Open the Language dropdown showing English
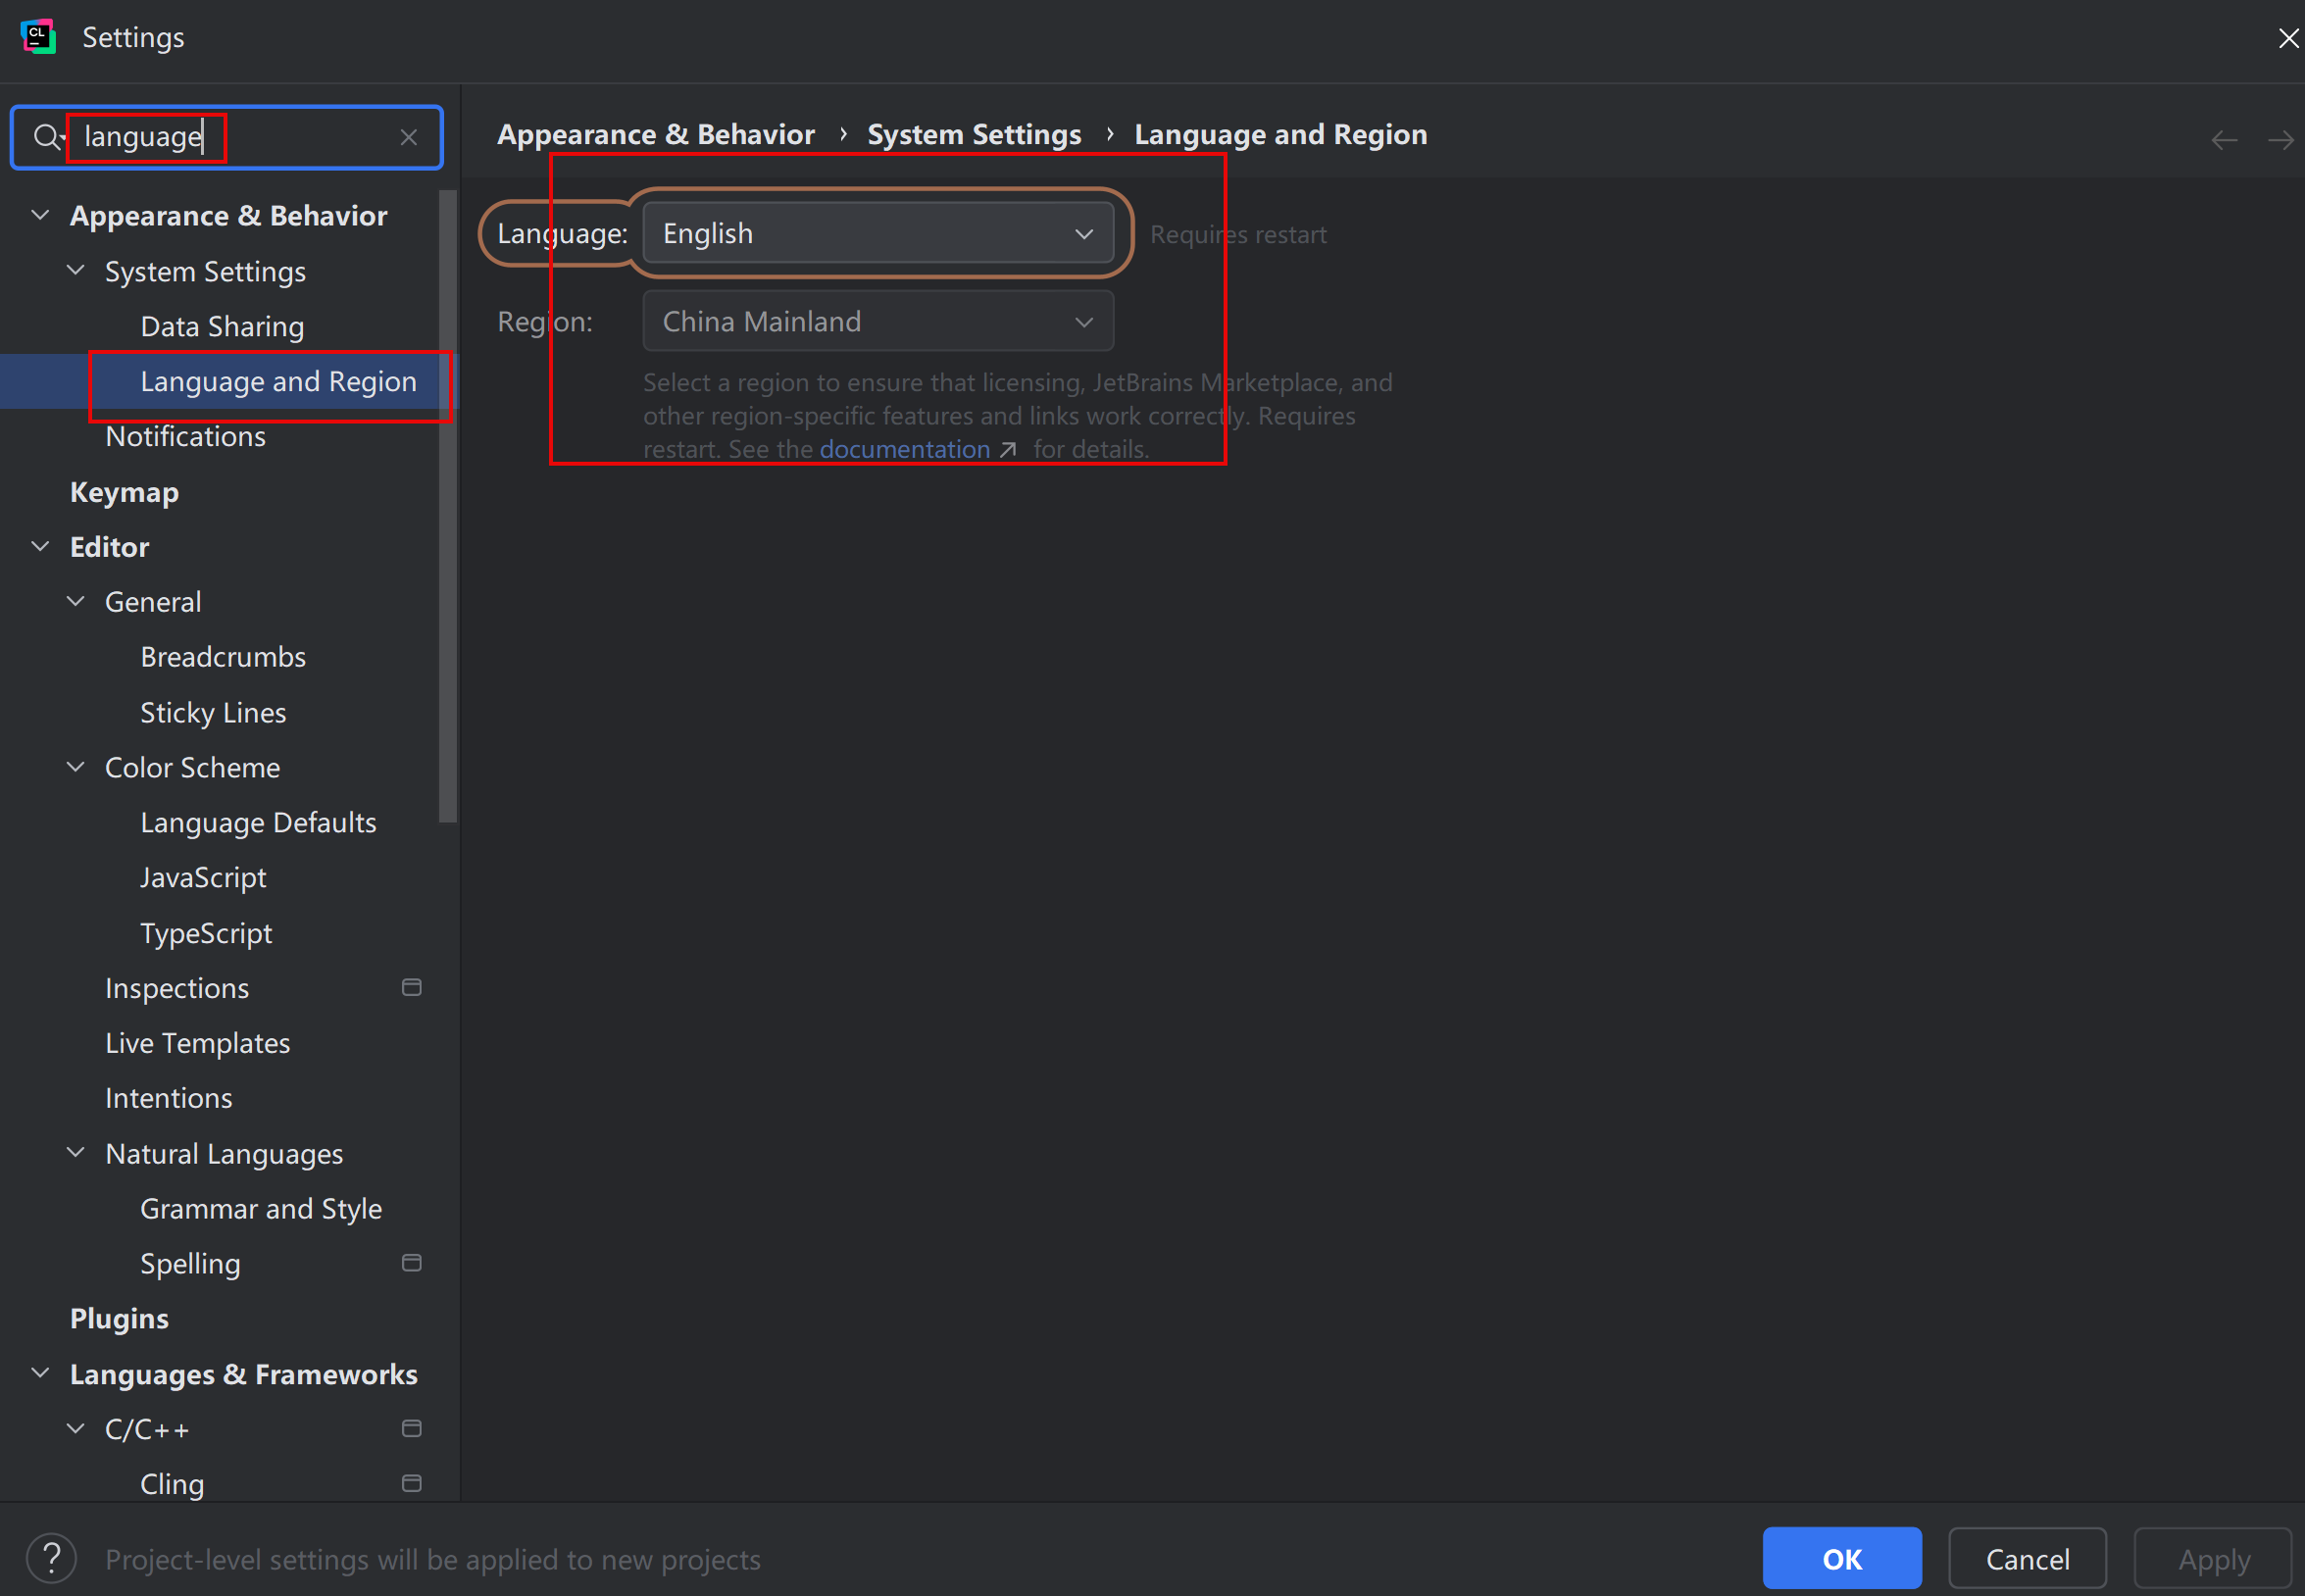Image resolution: width=2305 pixels, height=1596 pixels. coord(877,234)
